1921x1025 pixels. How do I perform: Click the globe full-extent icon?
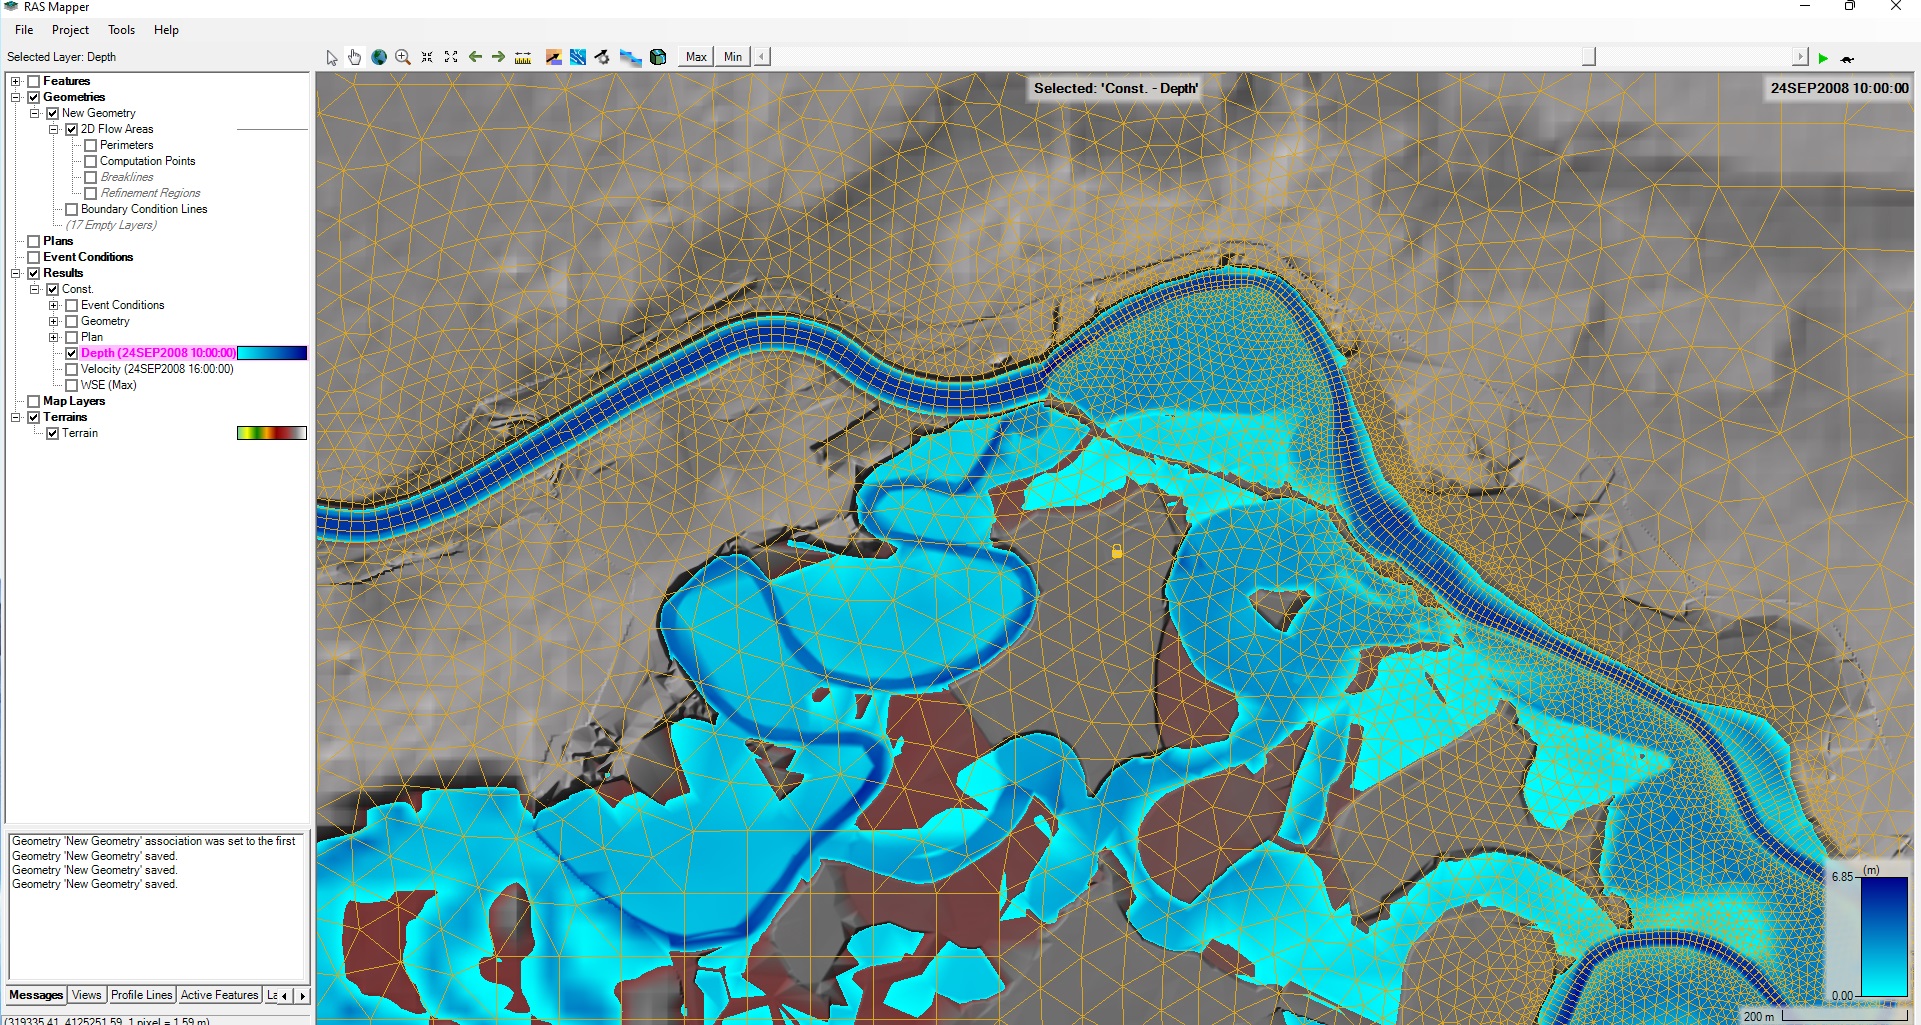379,58
